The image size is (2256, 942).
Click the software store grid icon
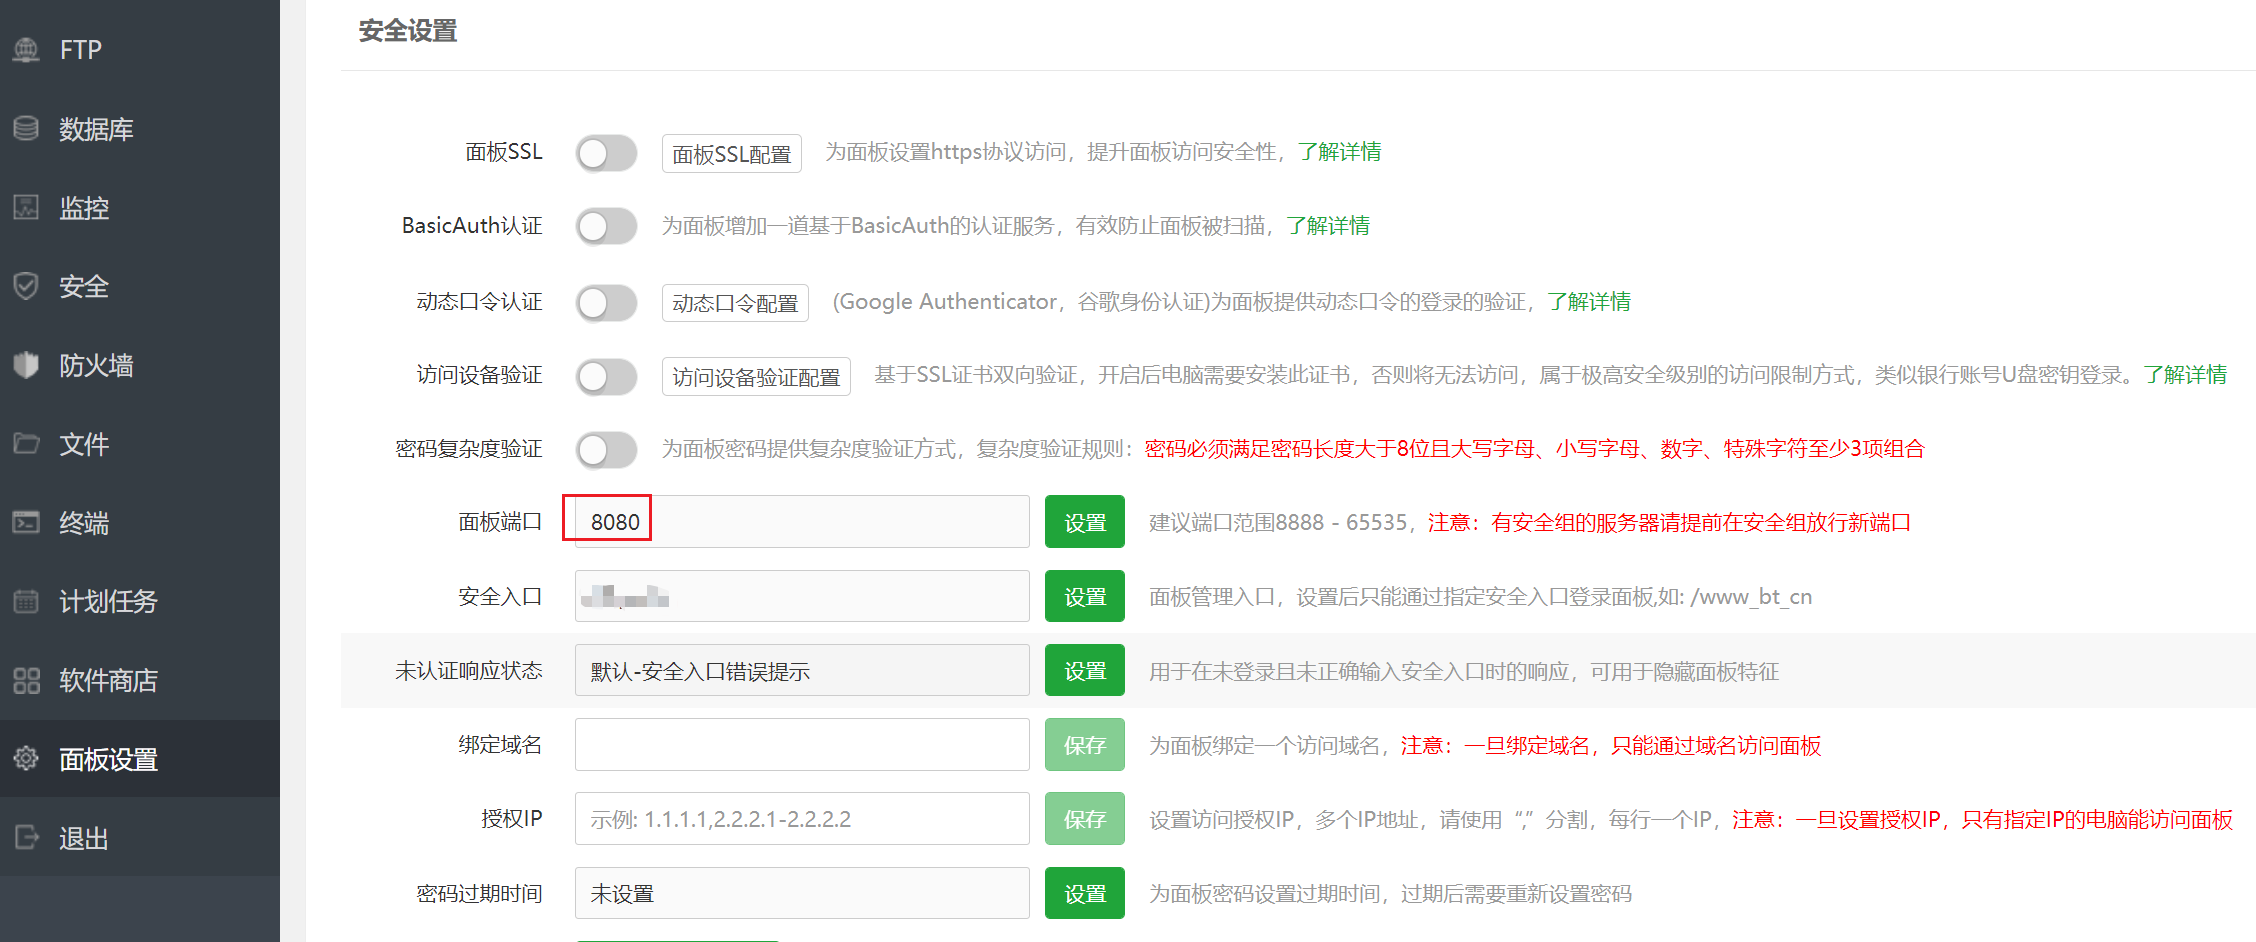[x=26, y=680]
